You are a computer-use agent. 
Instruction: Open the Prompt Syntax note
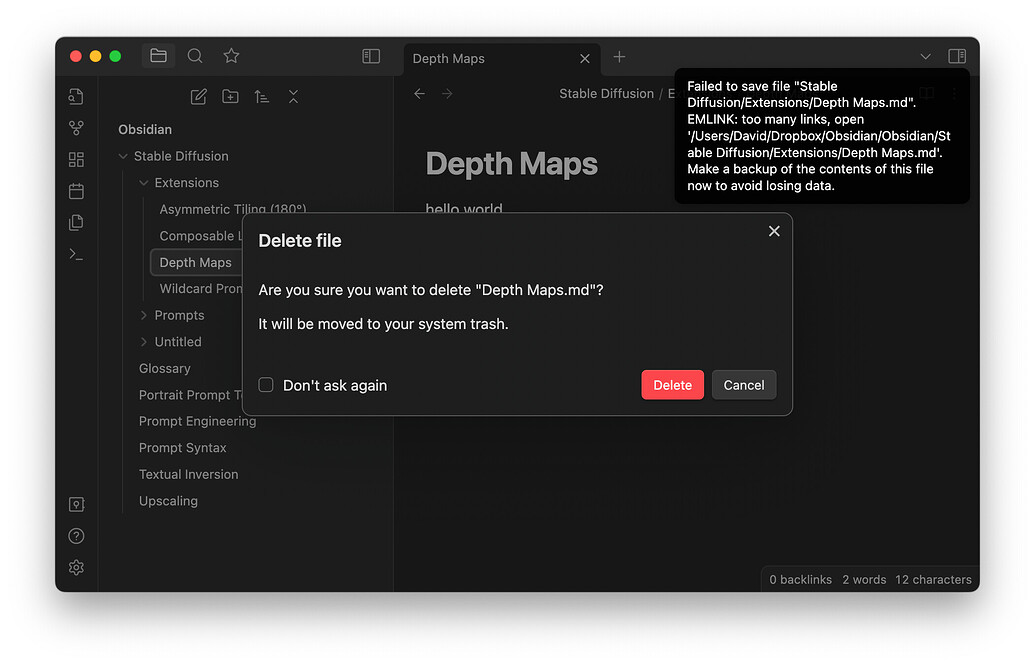pos(182,448)
